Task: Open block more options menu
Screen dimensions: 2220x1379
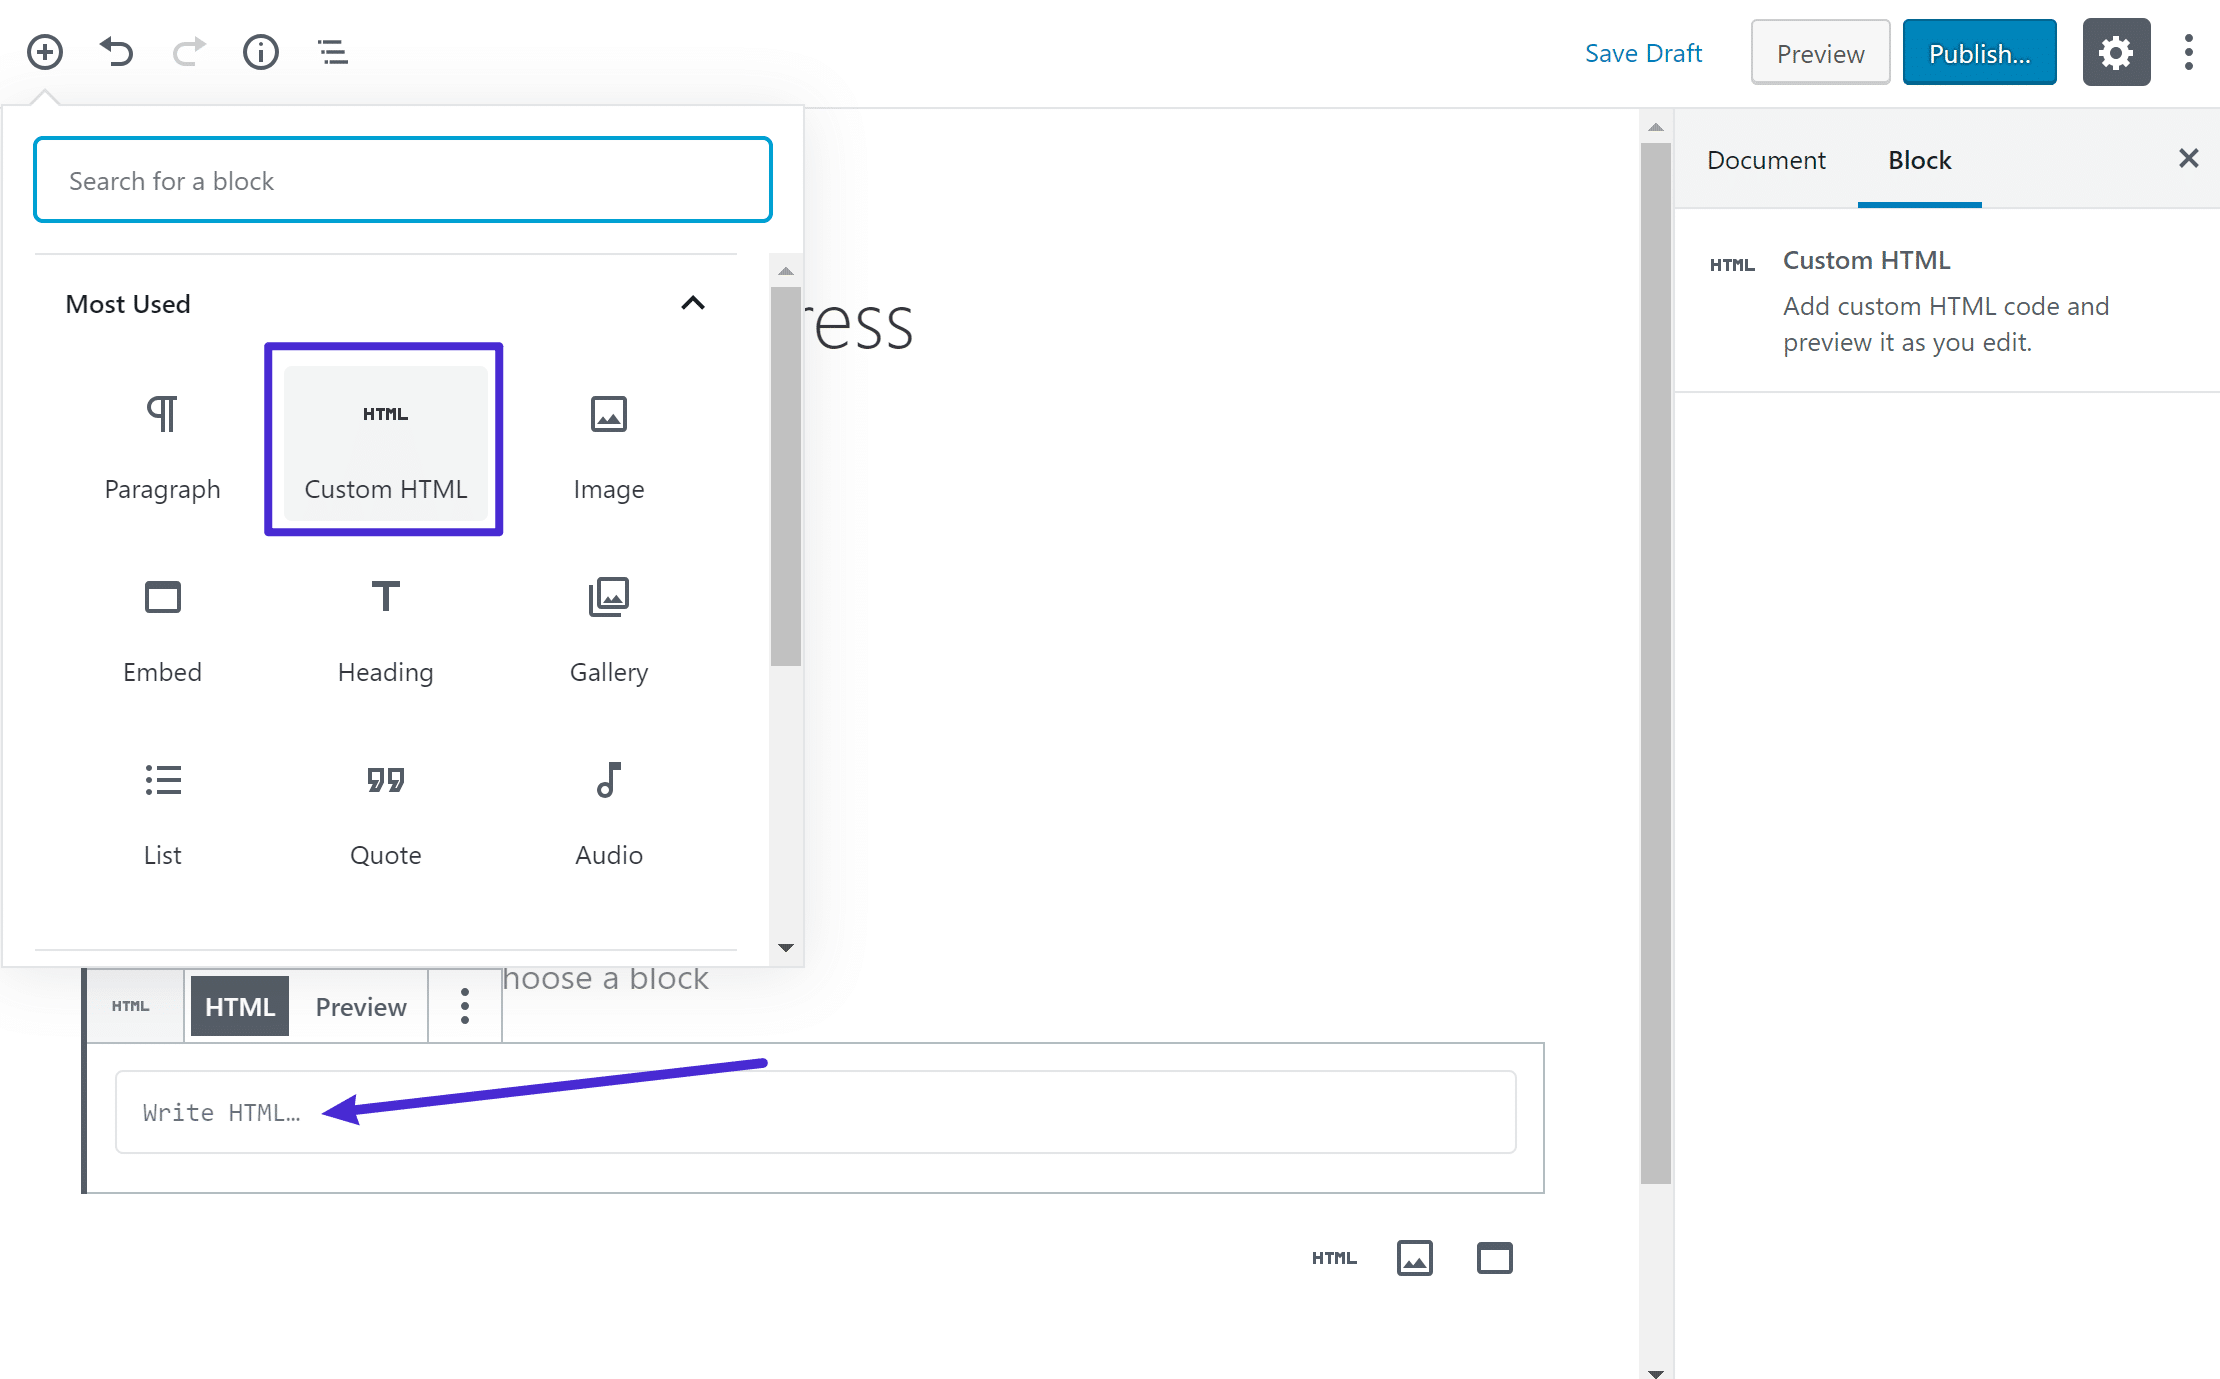Action: (x=464, y=1007)
